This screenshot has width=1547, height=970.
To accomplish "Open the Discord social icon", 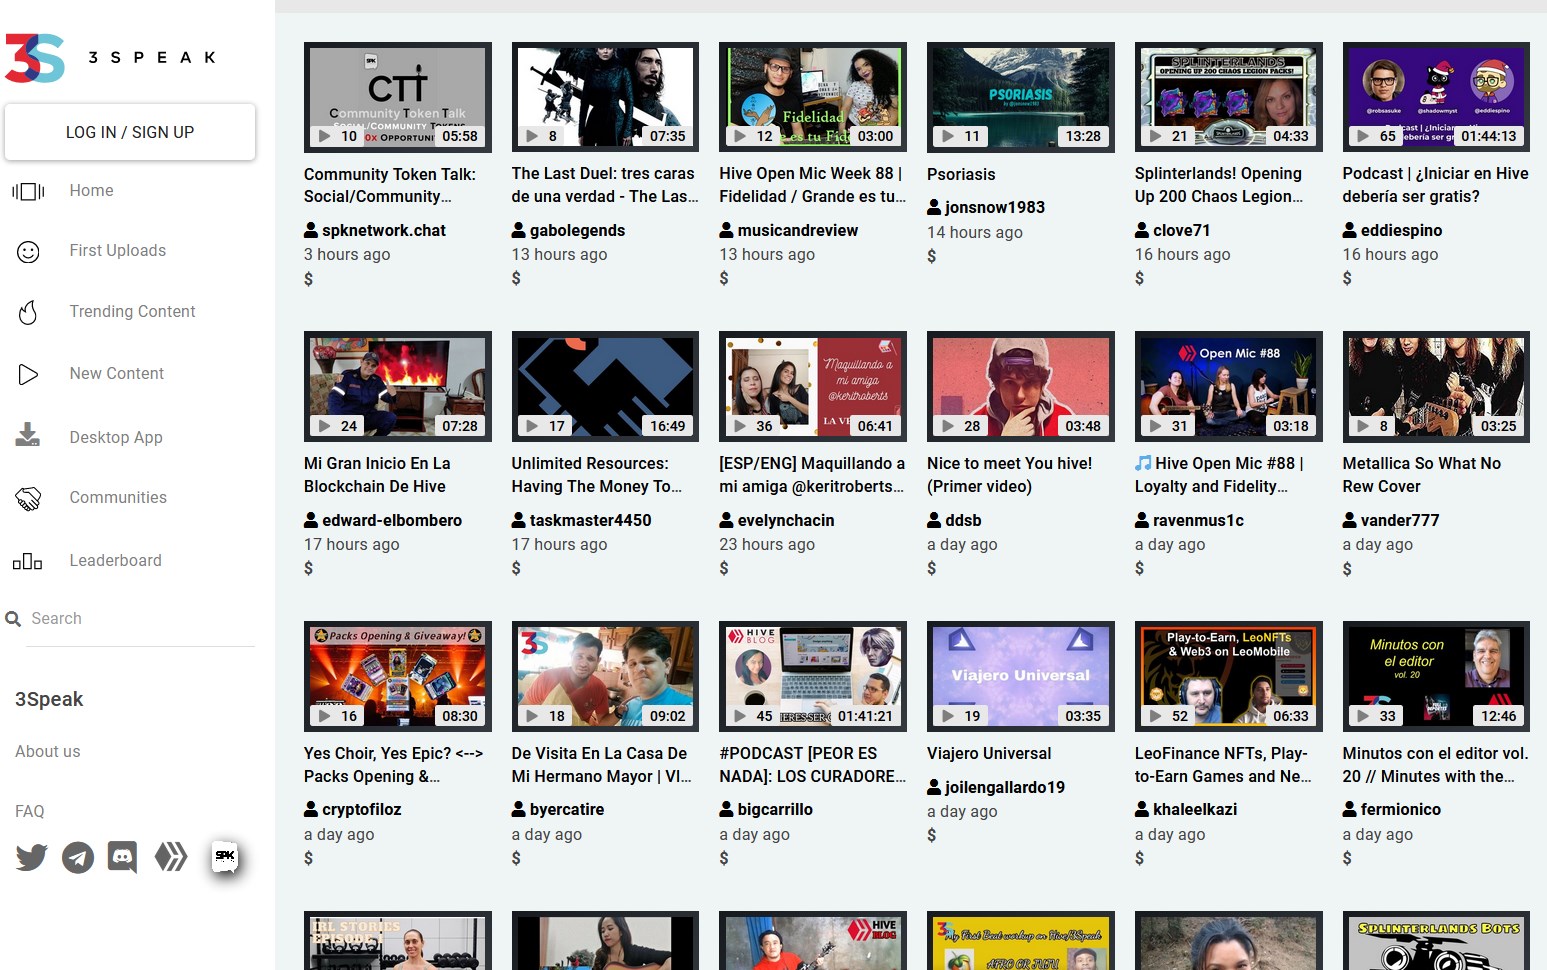I will (x=122, y=857).
